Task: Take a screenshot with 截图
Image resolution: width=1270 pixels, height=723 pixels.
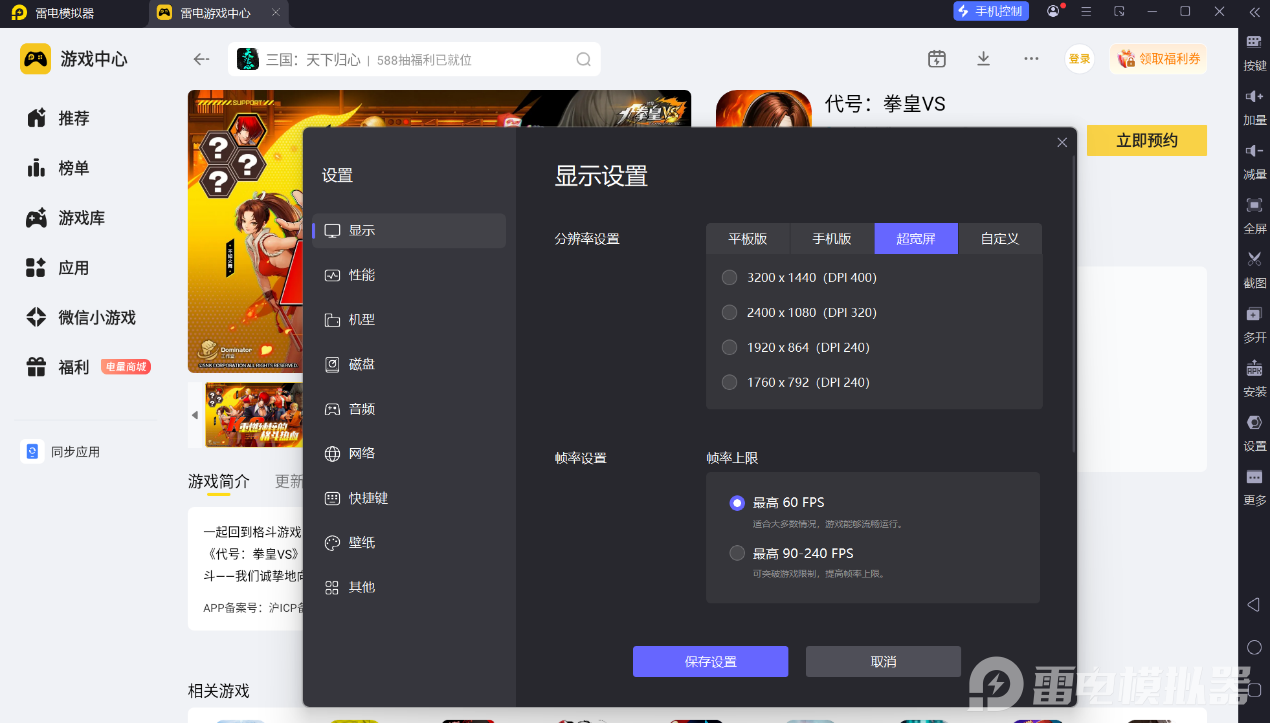Action: tap(1254, 269)
